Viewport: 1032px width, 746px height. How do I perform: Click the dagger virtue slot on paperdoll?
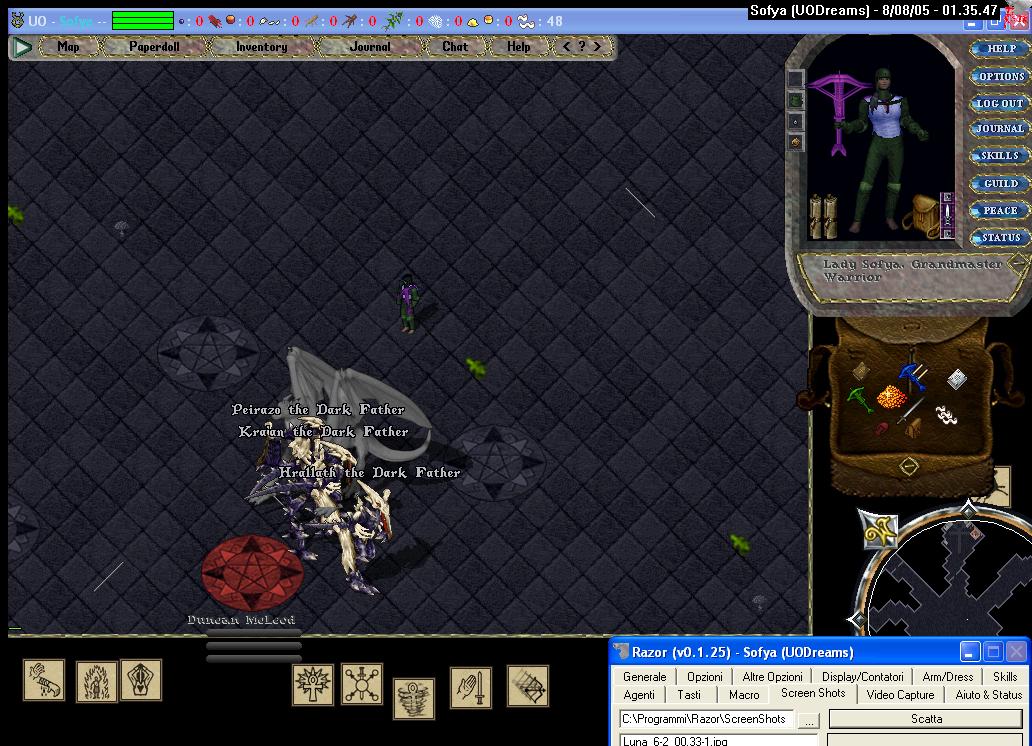(947, 214)
